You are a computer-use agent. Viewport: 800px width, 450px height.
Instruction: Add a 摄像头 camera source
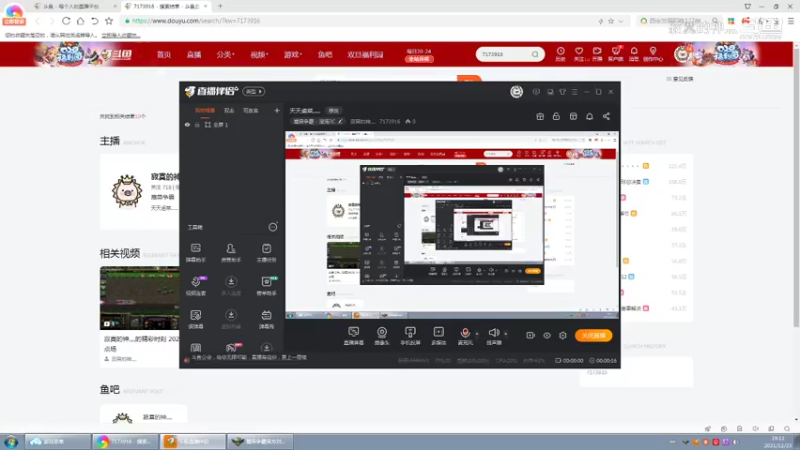click(x=382, y=336)
